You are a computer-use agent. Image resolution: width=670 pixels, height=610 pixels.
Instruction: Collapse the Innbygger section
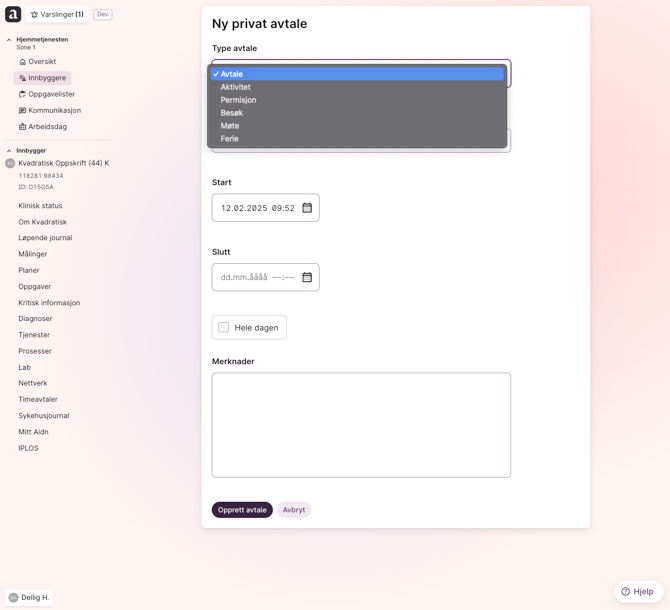9,151
